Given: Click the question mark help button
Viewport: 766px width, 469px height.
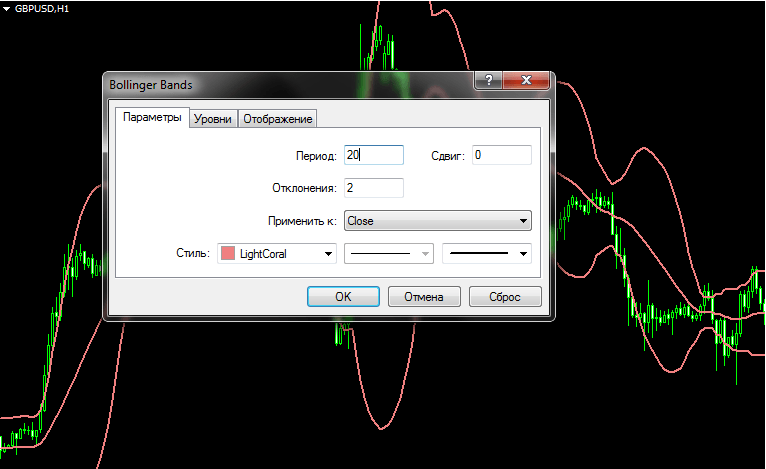Looking at the screenshot, I should pos(487,82).
